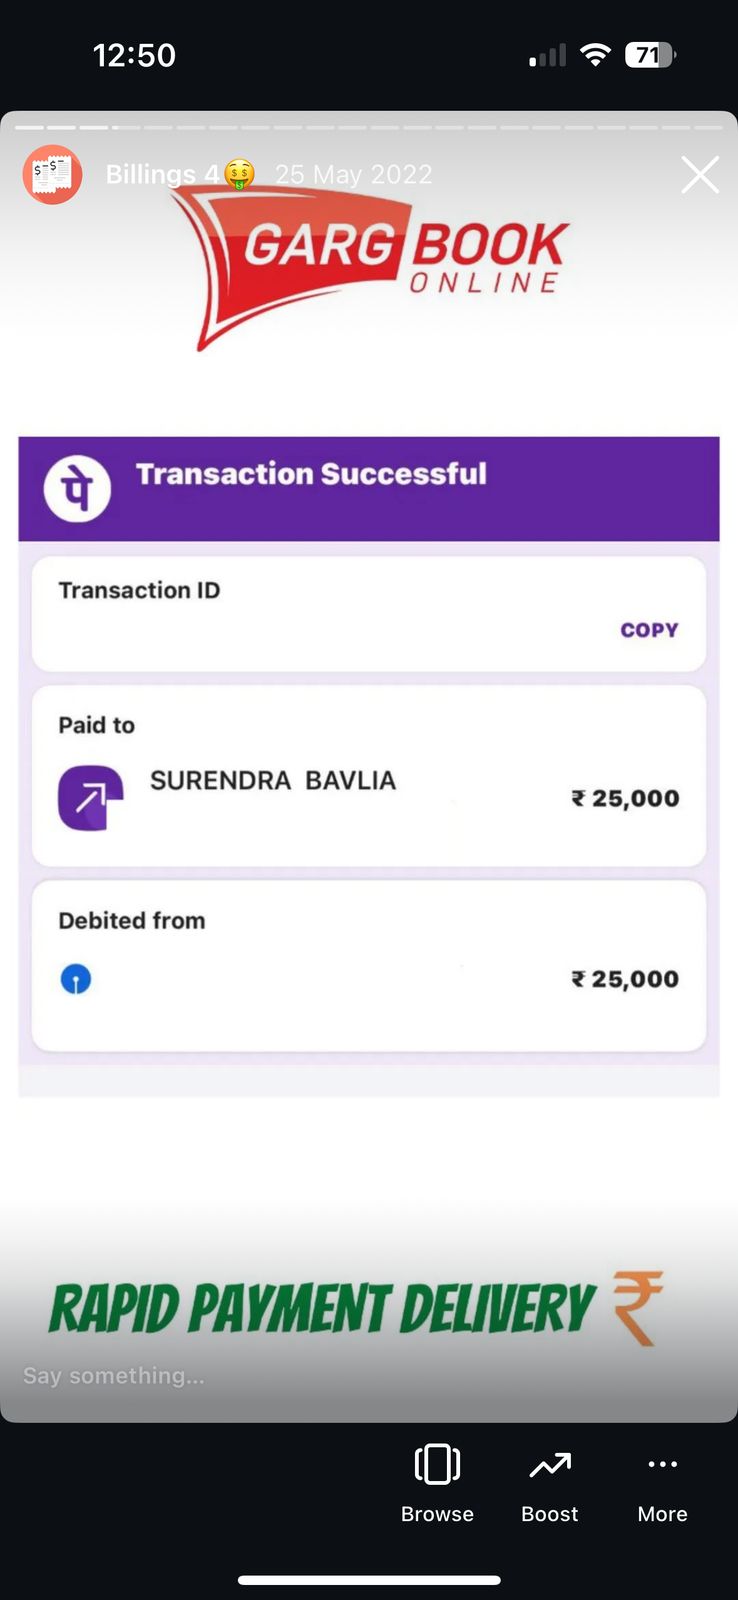Tap the Say something message field
Image resolution: width=738 pixels, height=1600 pixels.
[200, 1376]
